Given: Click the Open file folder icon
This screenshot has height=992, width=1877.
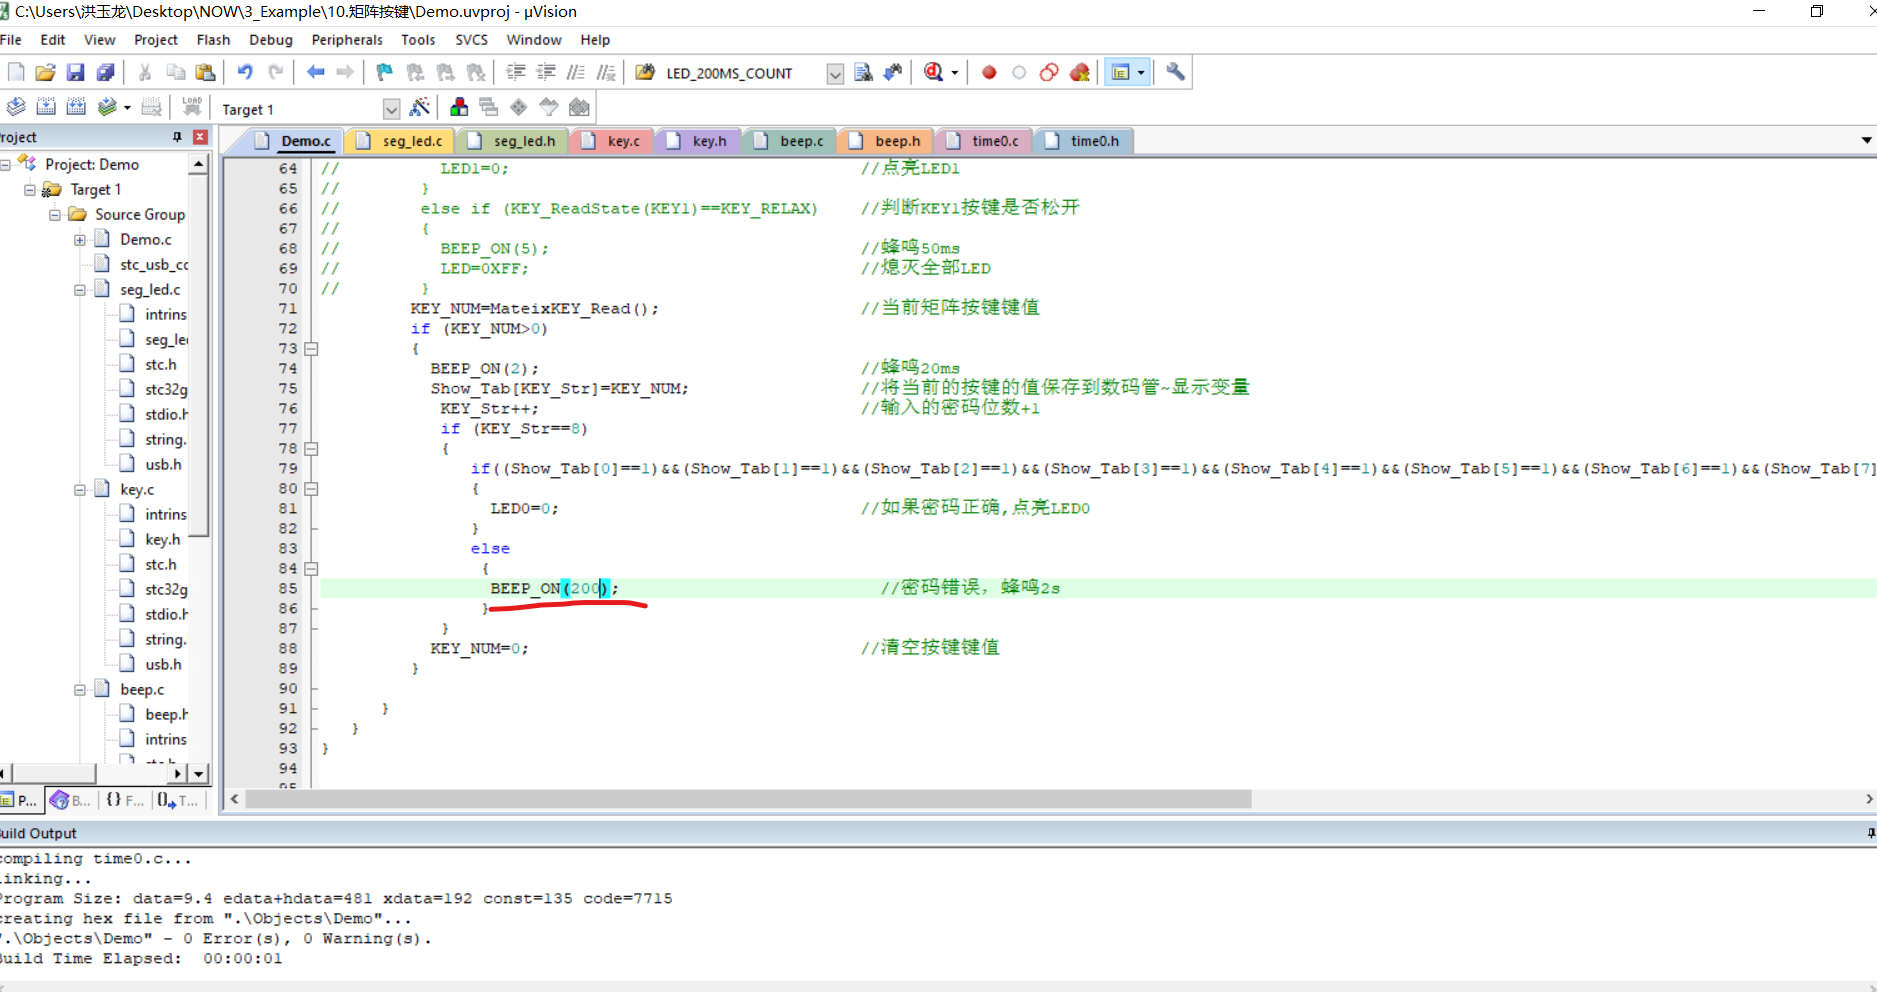Looking at the screenshot, I should tap(45, 72).
